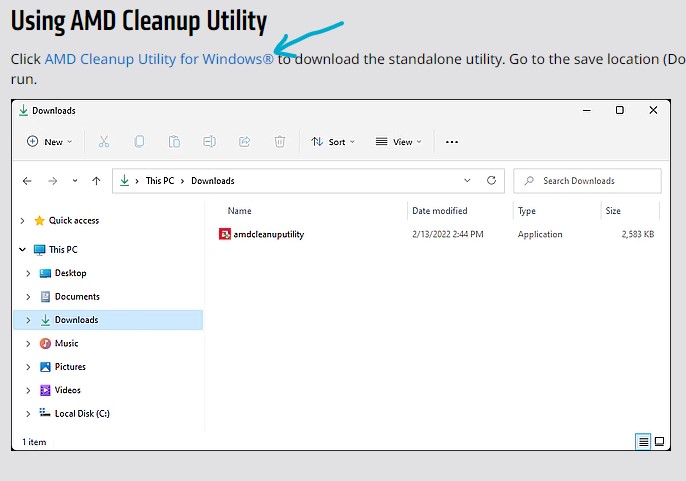Open the recent locations chevron

coord(75,180)
